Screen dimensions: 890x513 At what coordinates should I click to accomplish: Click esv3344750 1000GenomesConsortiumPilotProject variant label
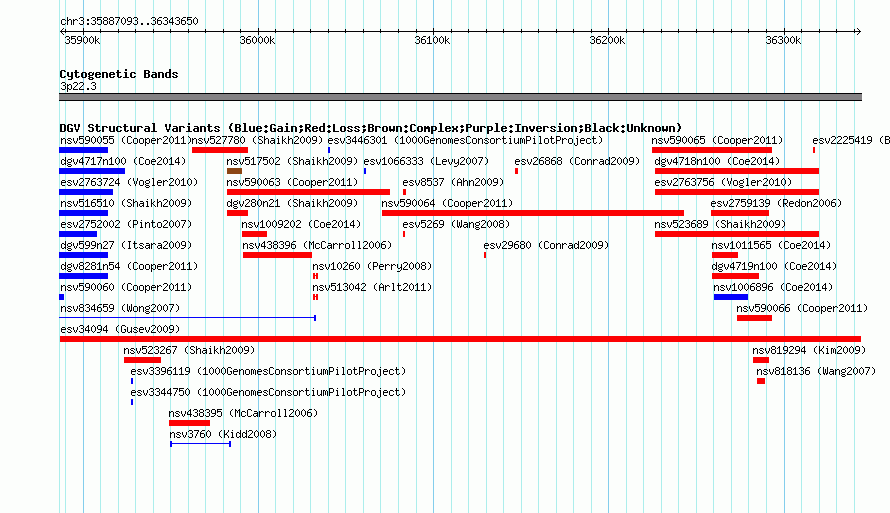point(268,392)
